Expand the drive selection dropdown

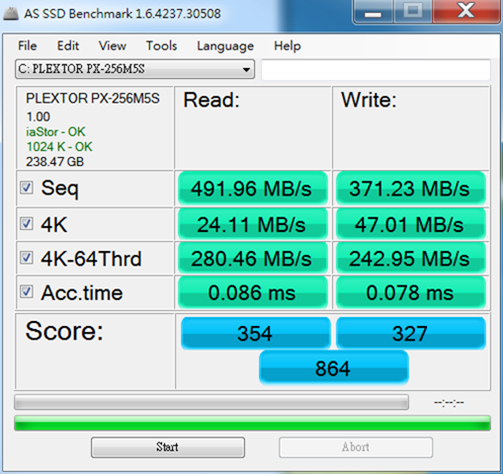(135, 69)
